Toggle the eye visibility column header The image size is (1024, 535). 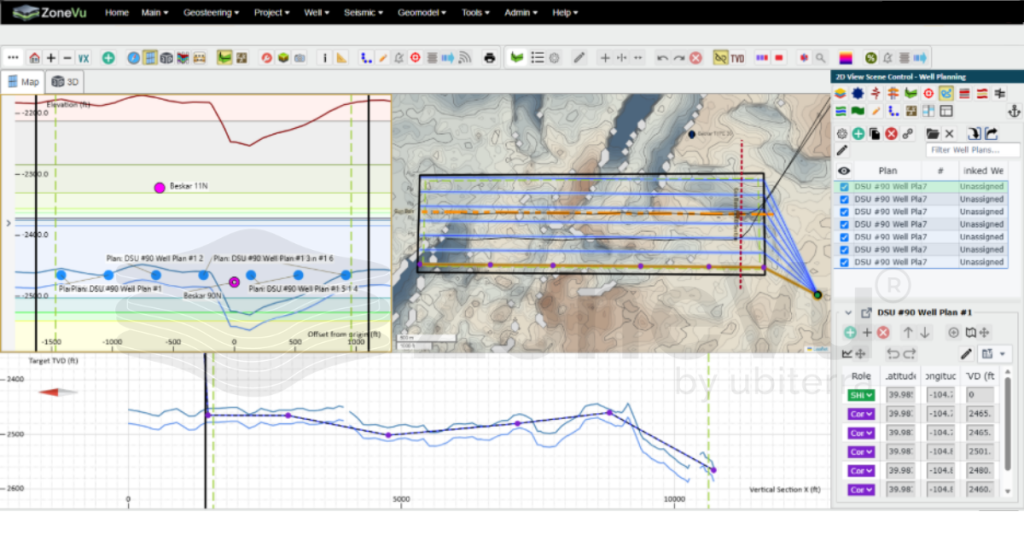point(844,171)
